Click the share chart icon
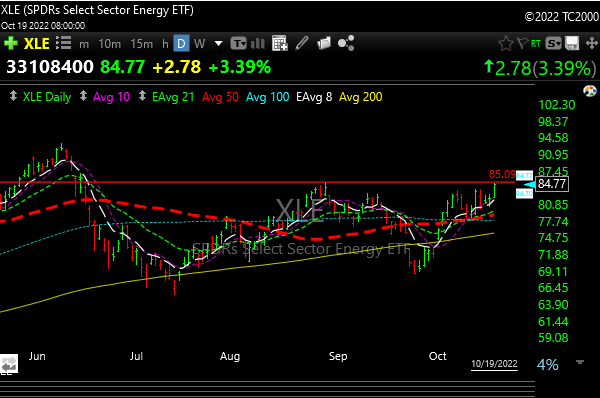 coord(346,43)
